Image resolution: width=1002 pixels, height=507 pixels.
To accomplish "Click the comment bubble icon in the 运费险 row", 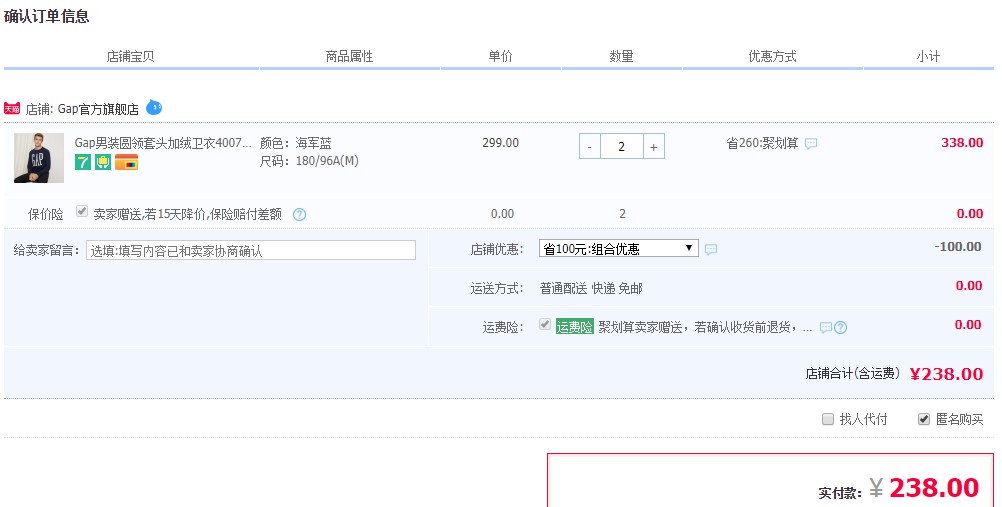I will [x=825, y=327].
